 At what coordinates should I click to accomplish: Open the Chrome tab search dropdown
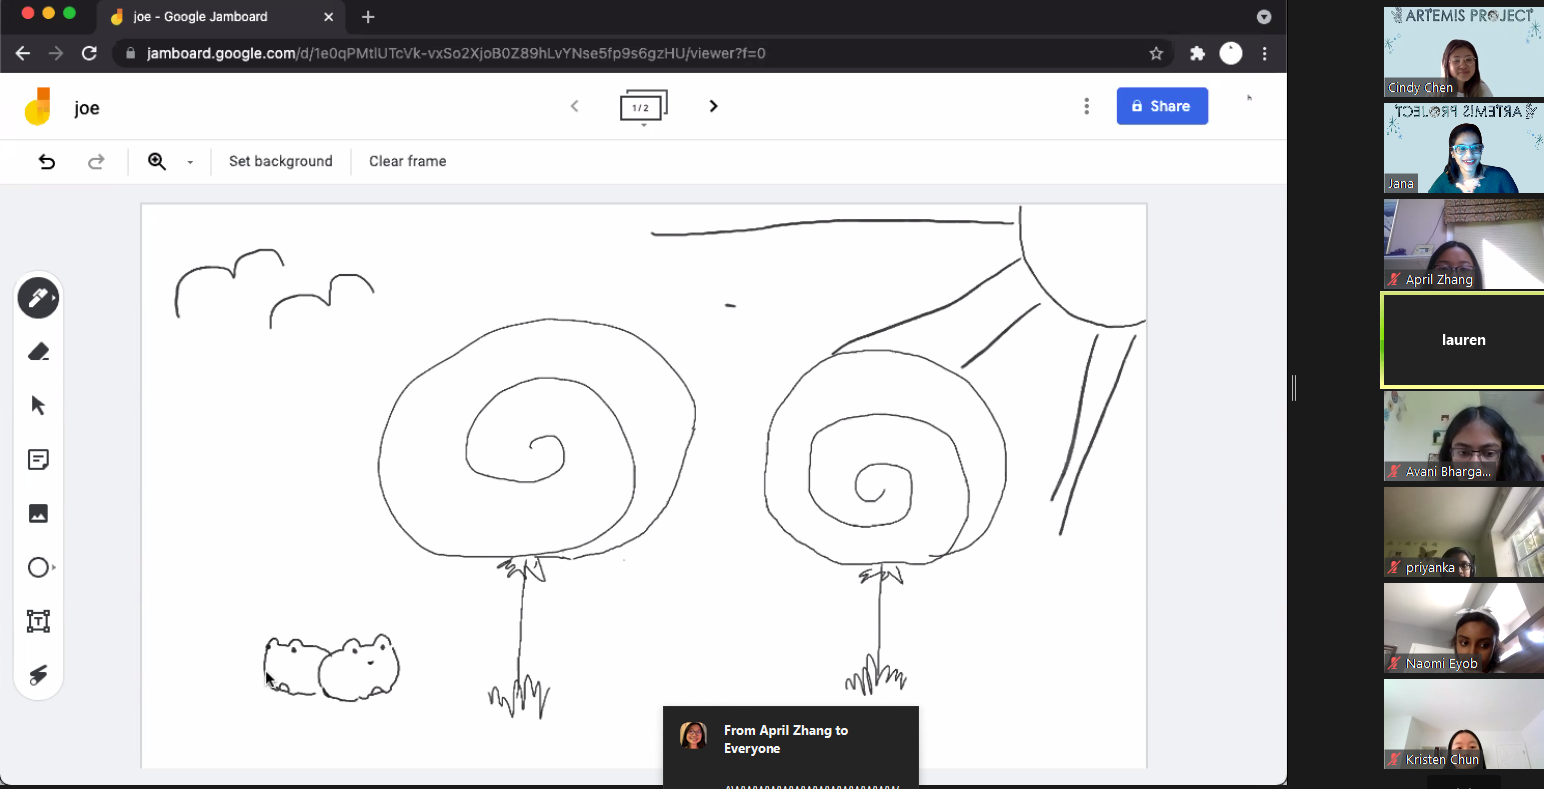[x=1264, y=17]
